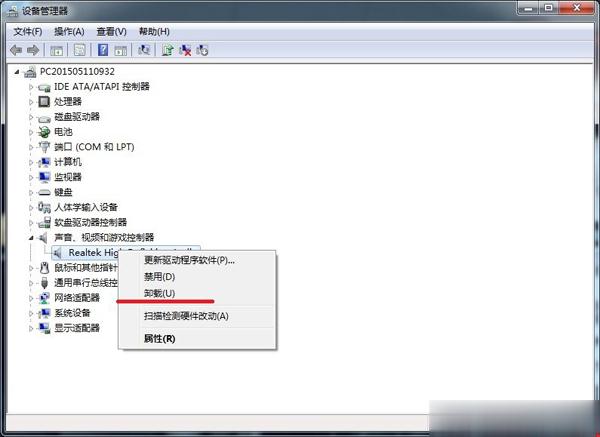Expand the IDE ATA/ATAPI 控制器 node

[x=32, y=87]
